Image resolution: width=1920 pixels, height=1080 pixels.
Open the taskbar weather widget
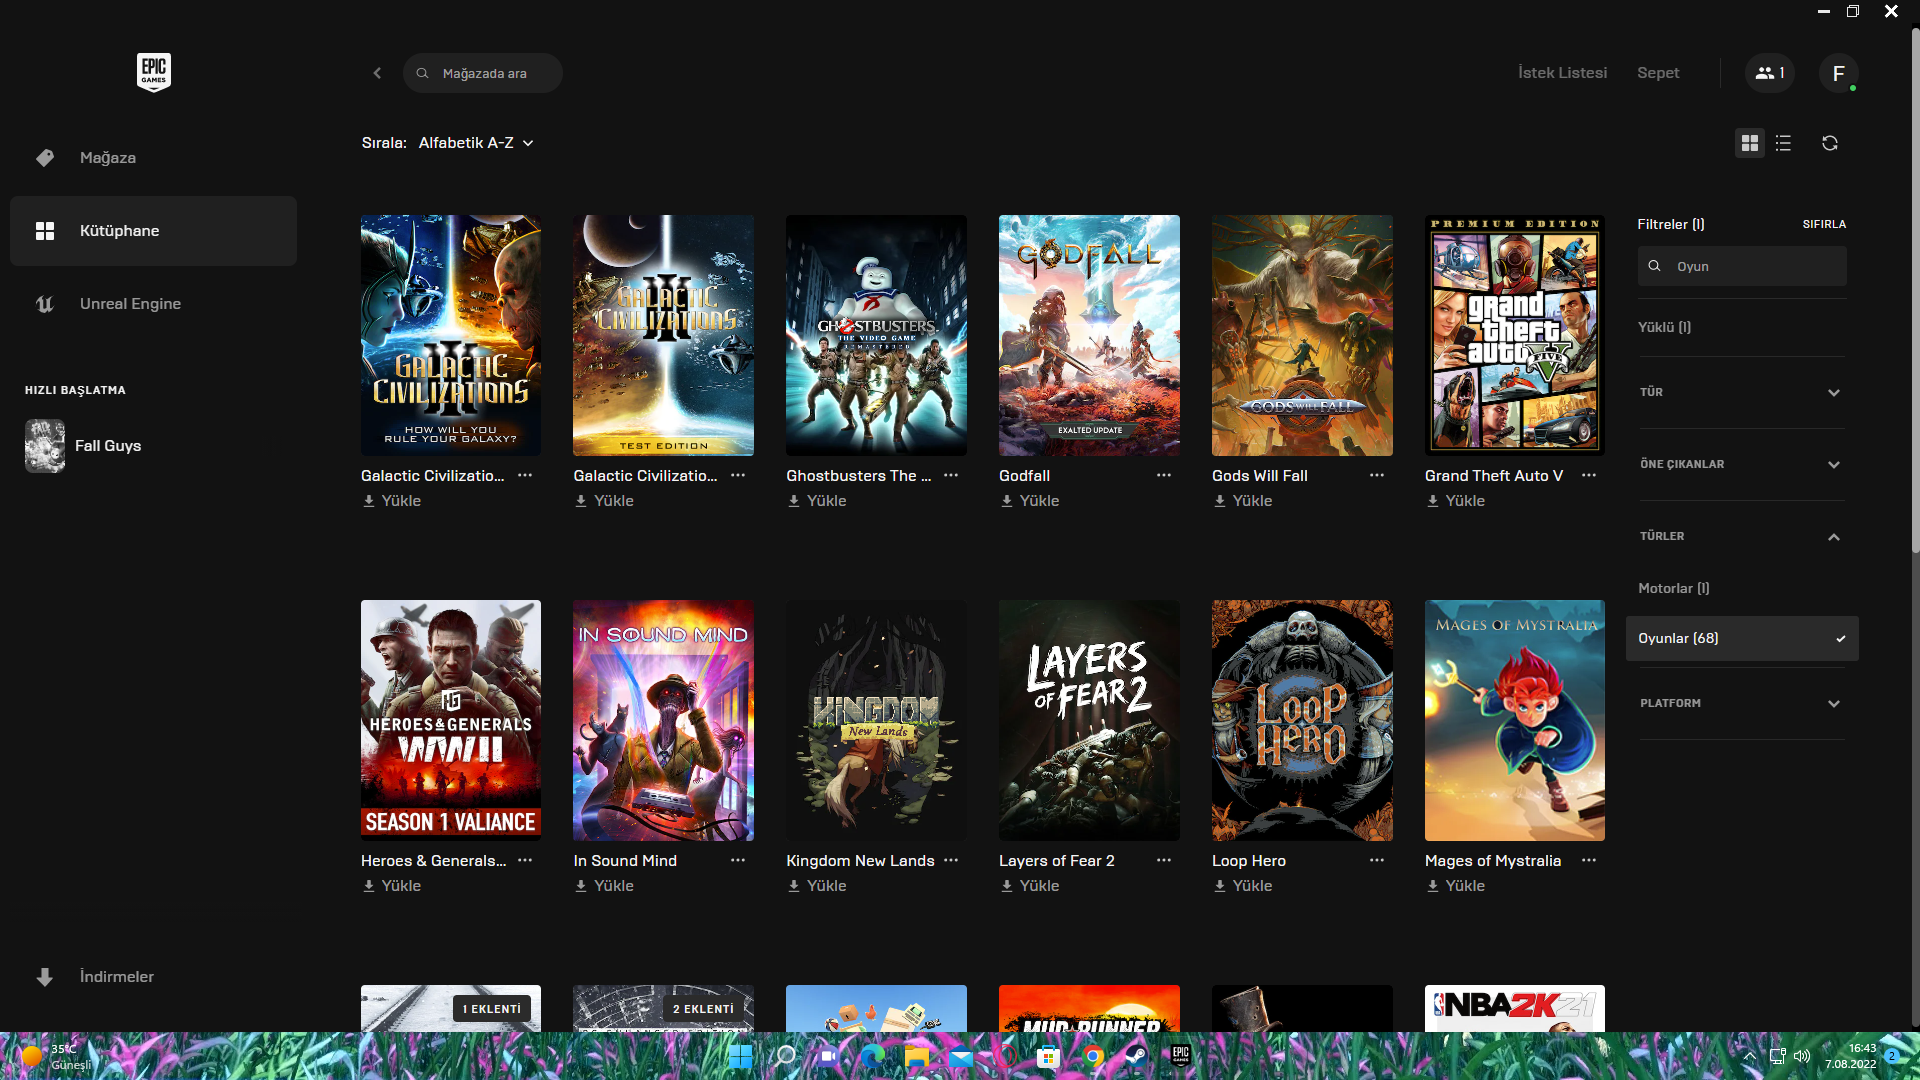[x=55, y=1056]
